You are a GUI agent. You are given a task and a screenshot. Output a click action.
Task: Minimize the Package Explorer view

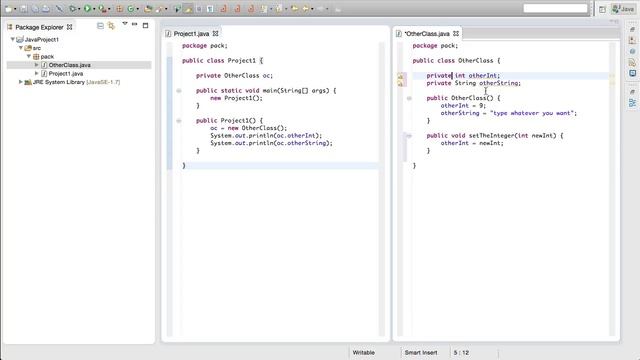(135, 25)
